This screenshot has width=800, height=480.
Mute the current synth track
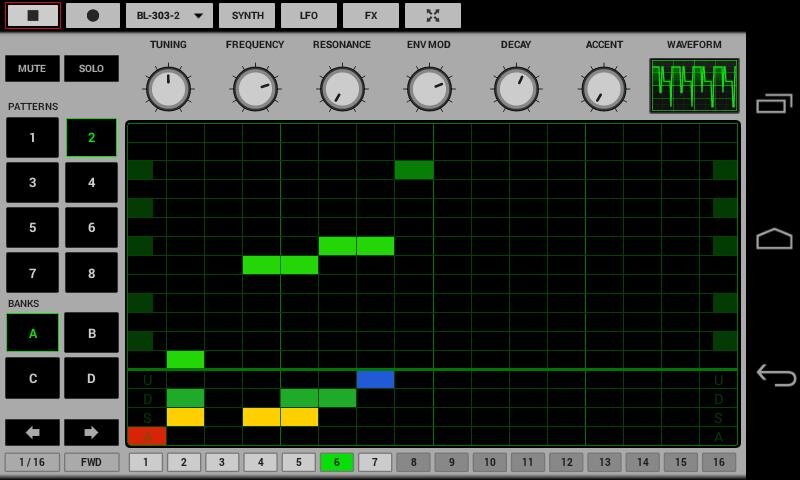coord(32,69)
